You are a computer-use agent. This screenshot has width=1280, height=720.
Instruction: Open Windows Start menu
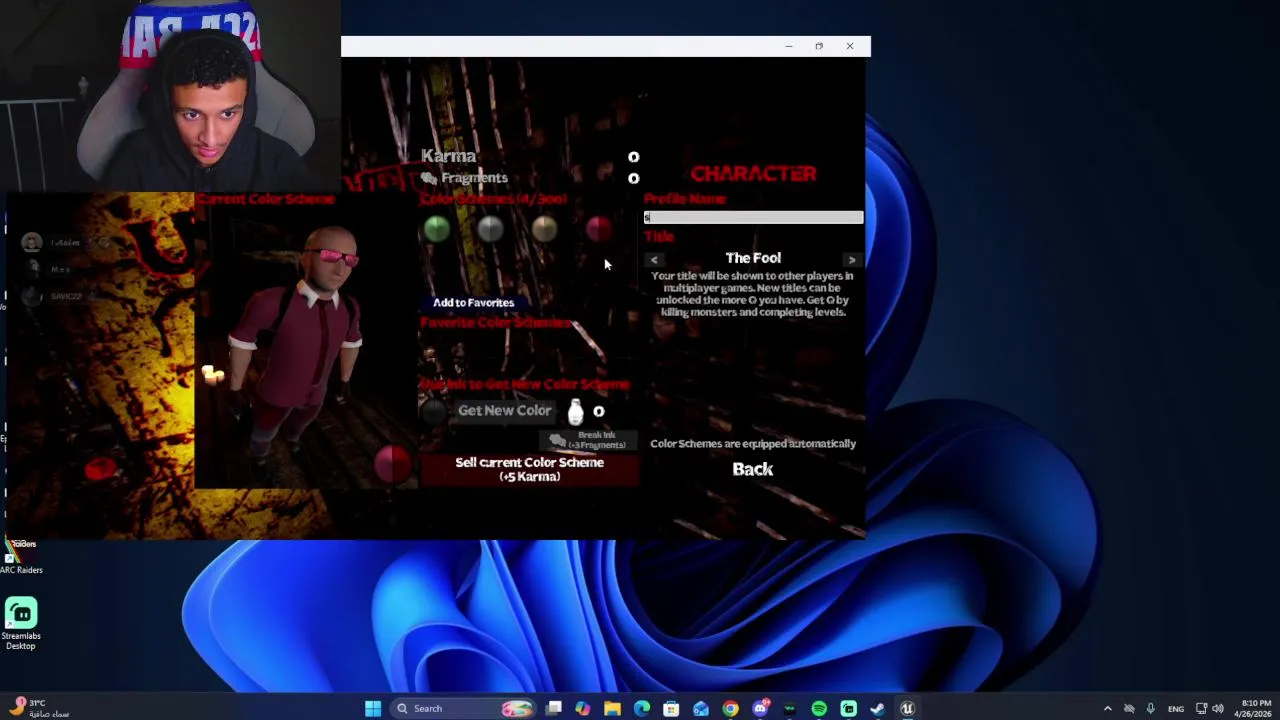coord(373,708)
